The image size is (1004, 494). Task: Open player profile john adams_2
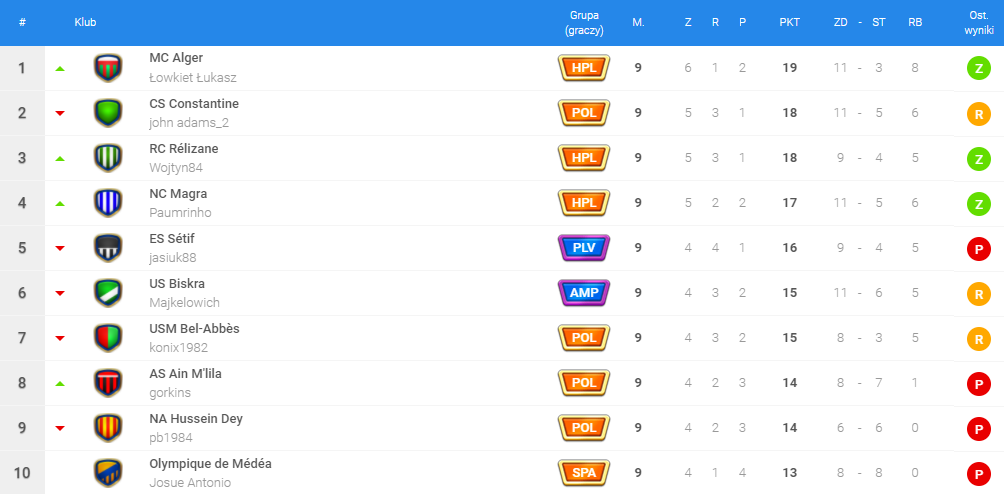(189, 122)
